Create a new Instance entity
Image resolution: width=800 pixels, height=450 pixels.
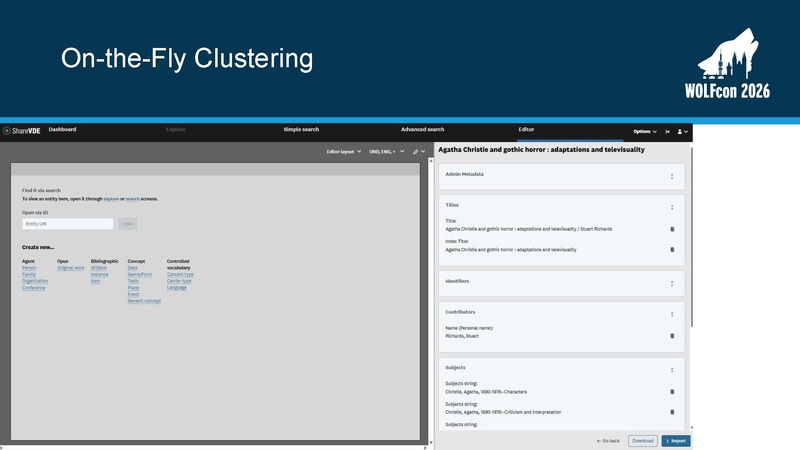pos(99,274)
